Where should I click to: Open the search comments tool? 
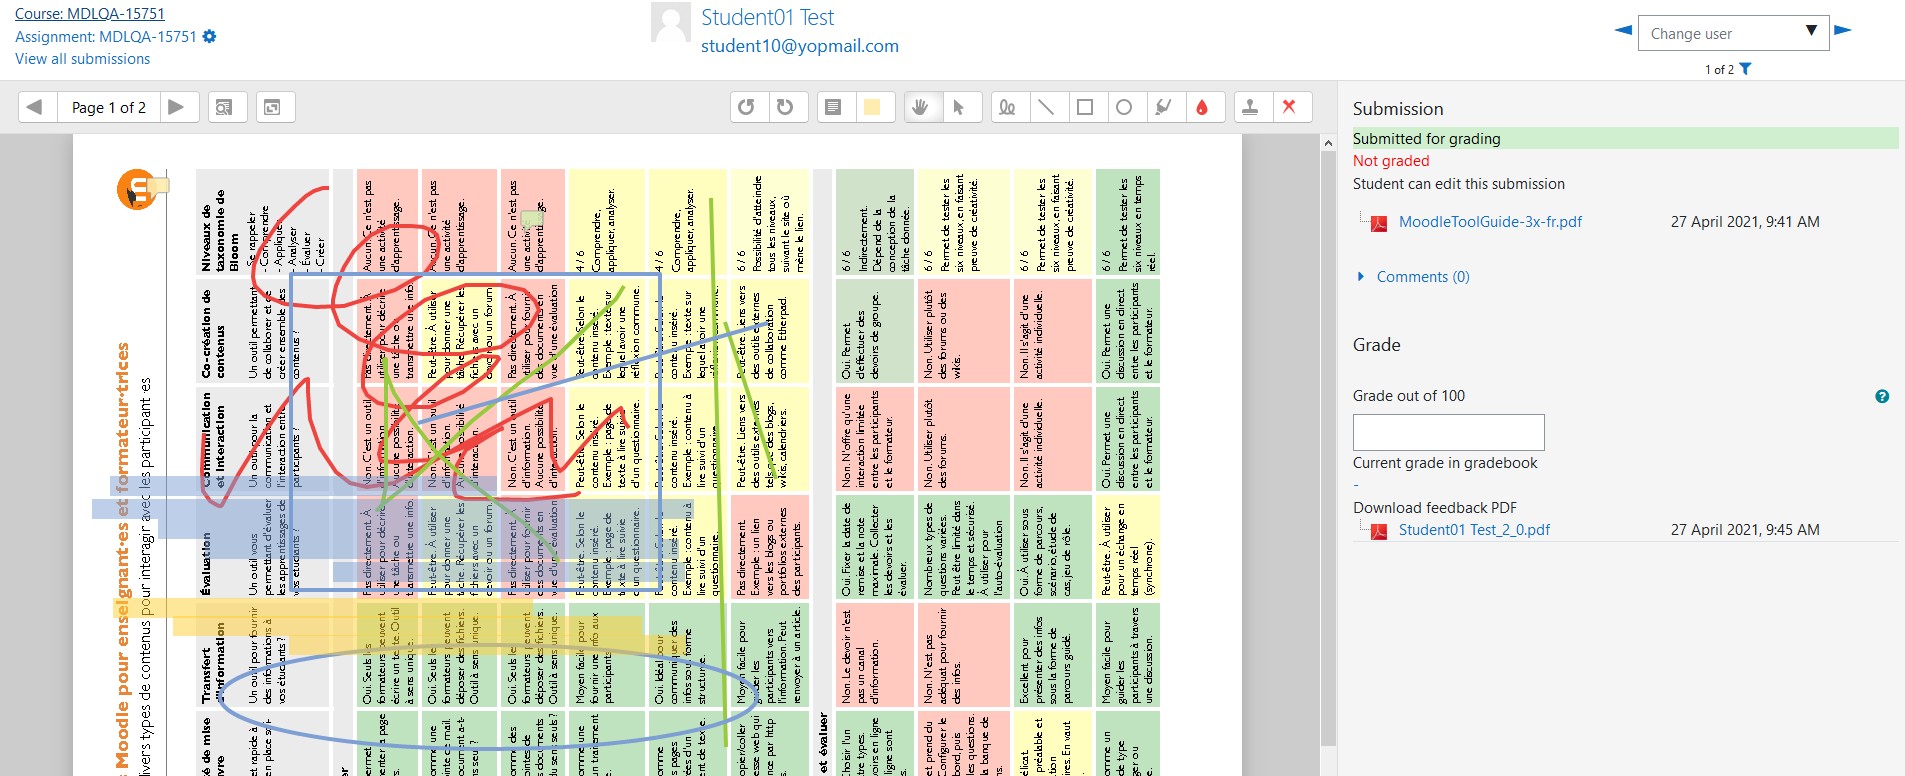225,107
